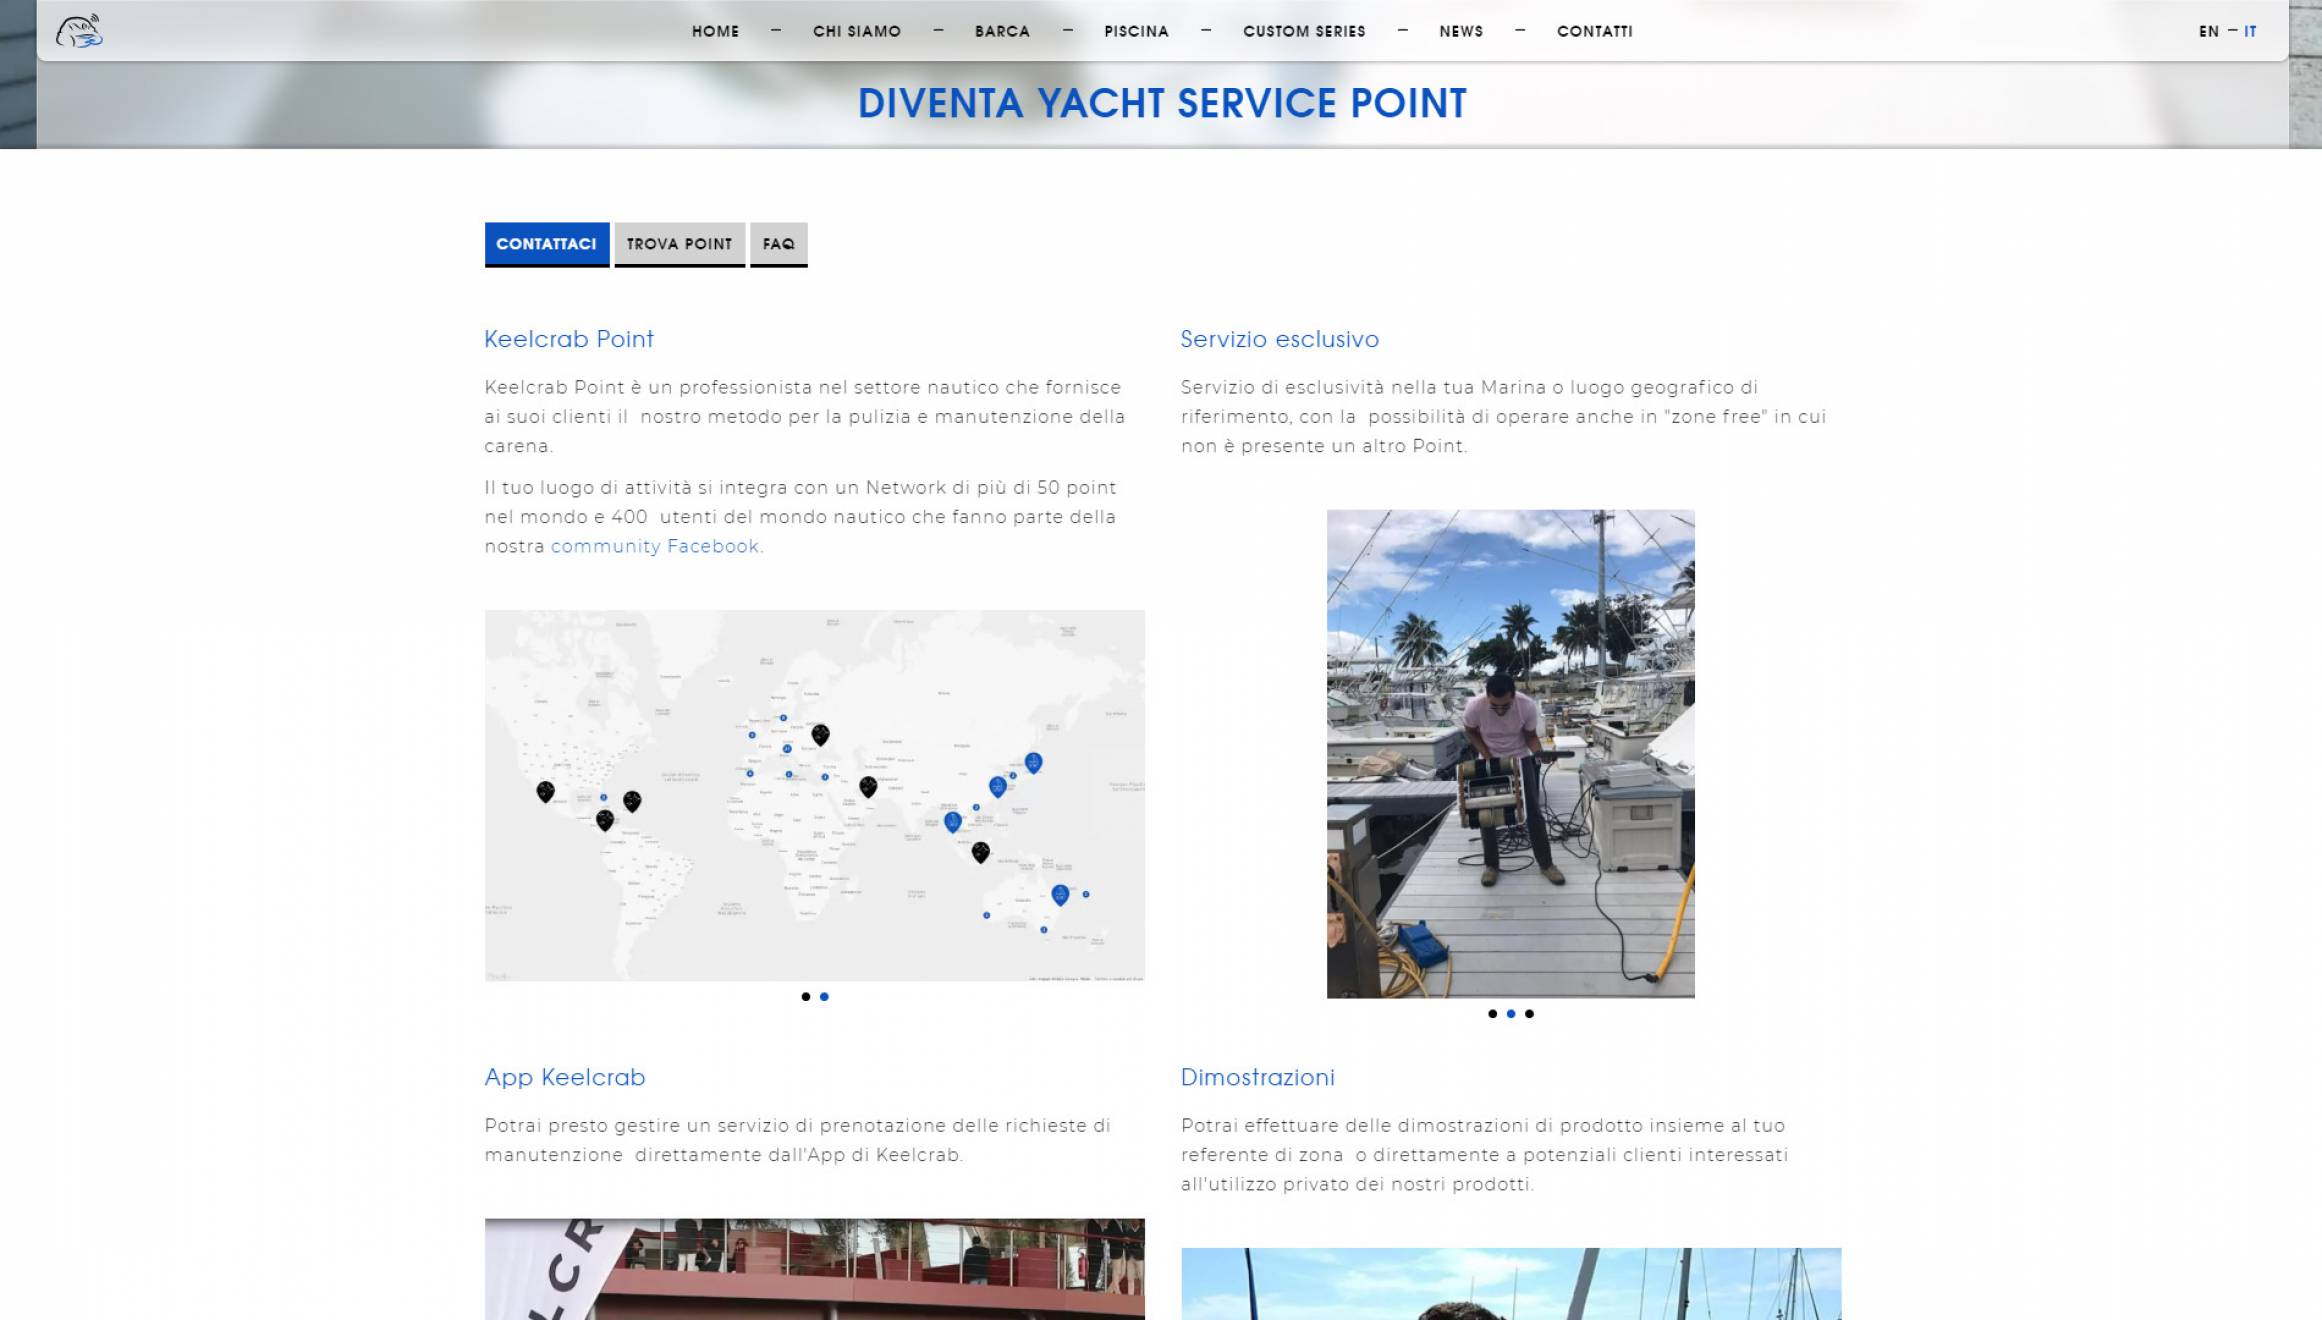Select IT language option
This screenshot has width=2322, height=1320.
2250,32
